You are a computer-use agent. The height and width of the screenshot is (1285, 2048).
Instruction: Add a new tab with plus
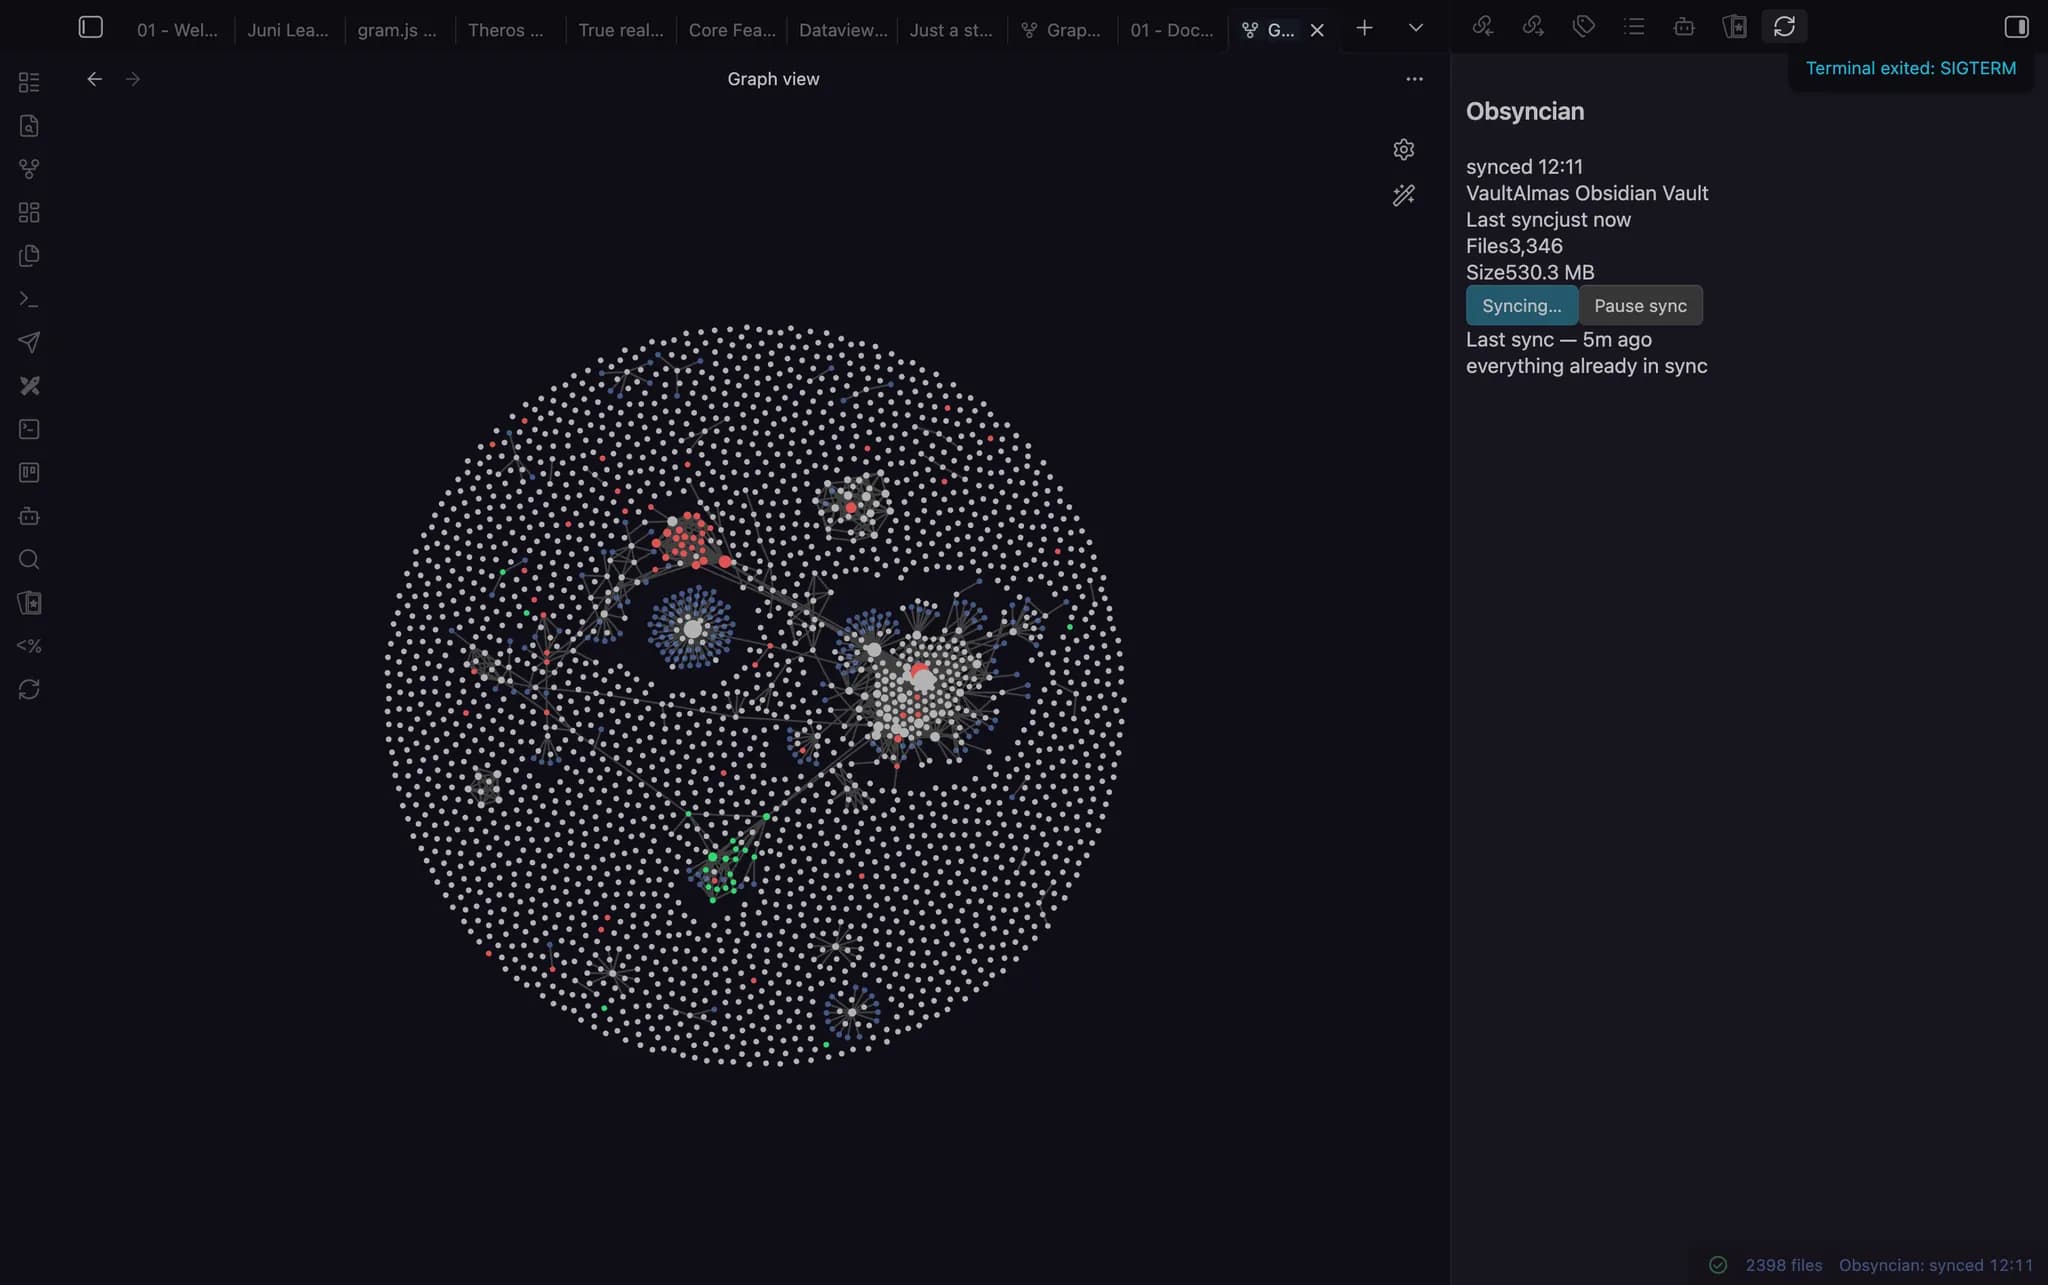pos(1364,28)
